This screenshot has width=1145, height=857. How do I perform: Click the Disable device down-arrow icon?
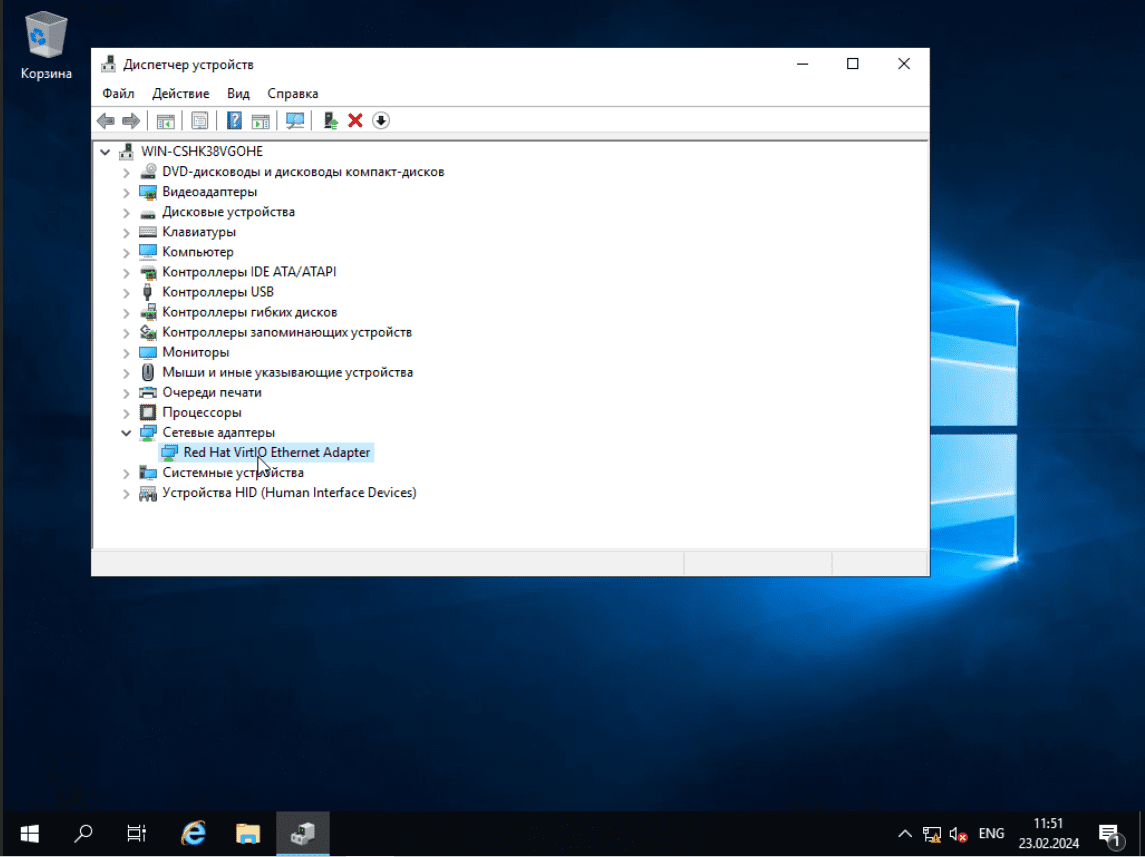click(380, 120)
